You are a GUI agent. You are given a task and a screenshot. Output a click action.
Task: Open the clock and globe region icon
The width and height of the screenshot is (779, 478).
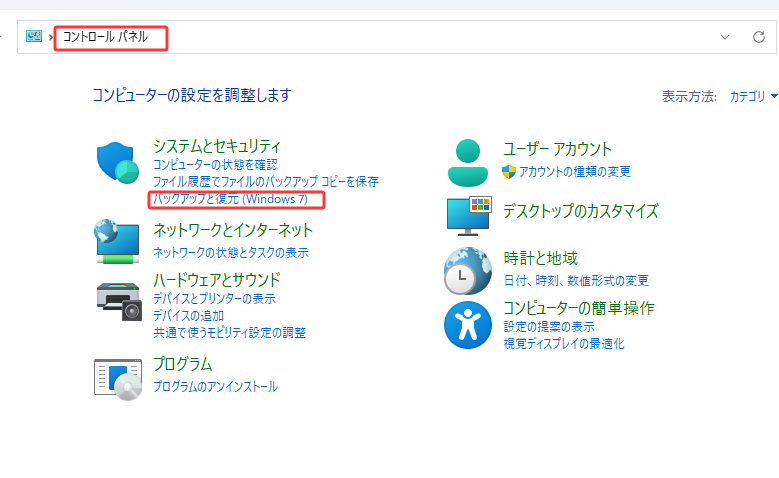(x=467, y=271)
